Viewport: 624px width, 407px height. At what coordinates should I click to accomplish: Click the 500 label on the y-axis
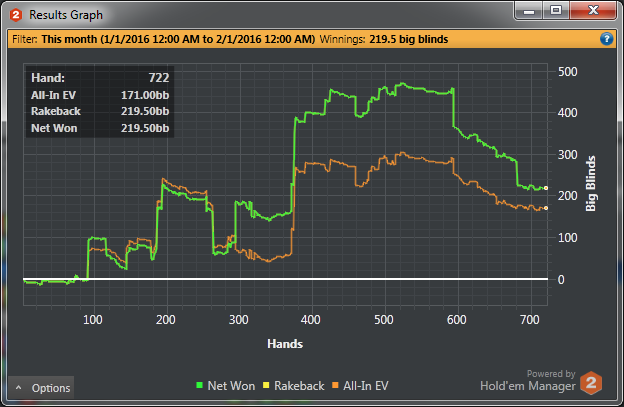[567, 72]
